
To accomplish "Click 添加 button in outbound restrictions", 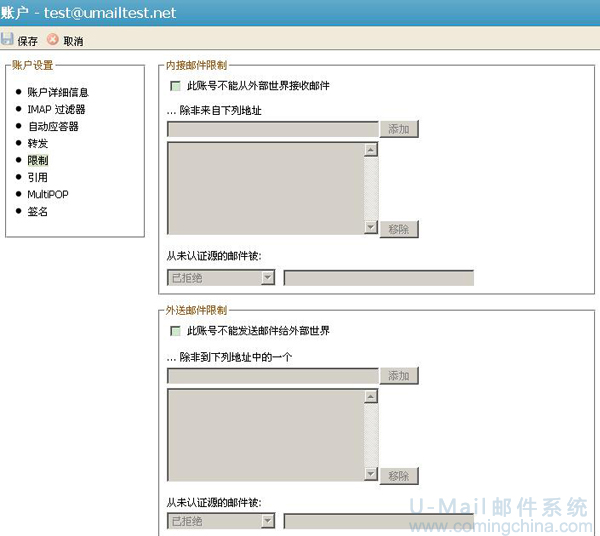I will [399, 376].
